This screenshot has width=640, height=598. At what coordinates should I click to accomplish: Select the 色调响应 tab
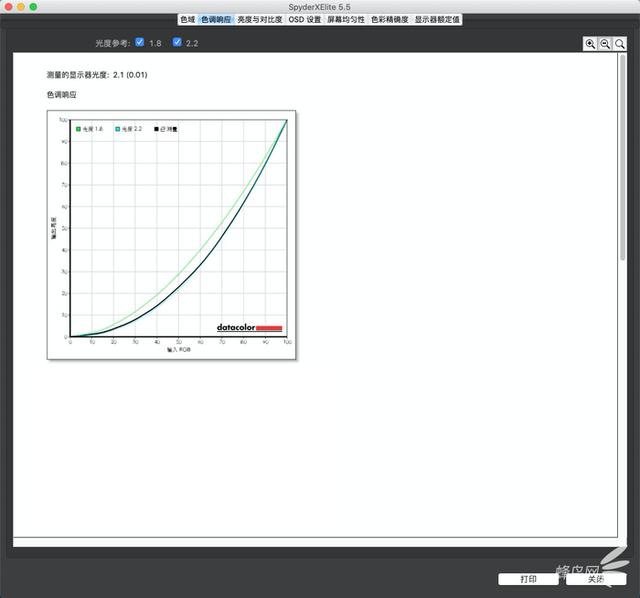(216, 20)
